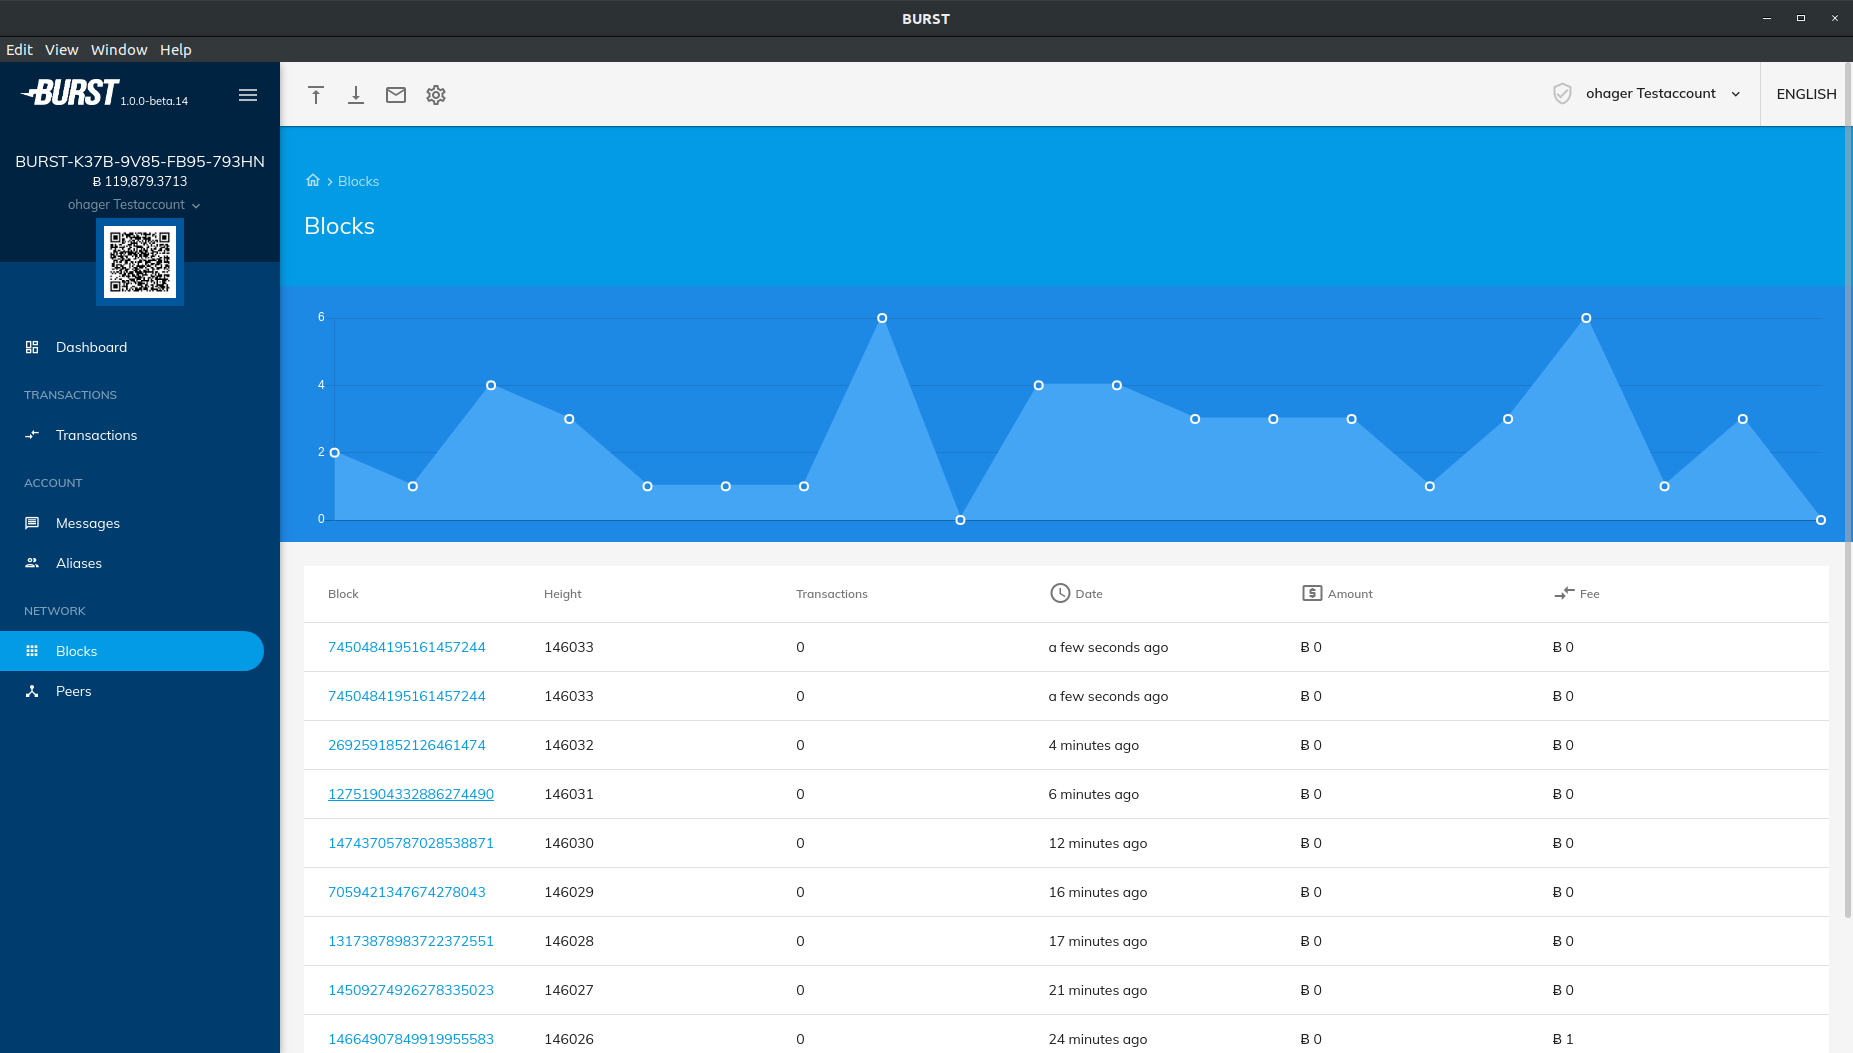Click the Aliases people icon in sidebar
The width and height of the screenshot is (1853, 1053).
[x=32, y=563]
